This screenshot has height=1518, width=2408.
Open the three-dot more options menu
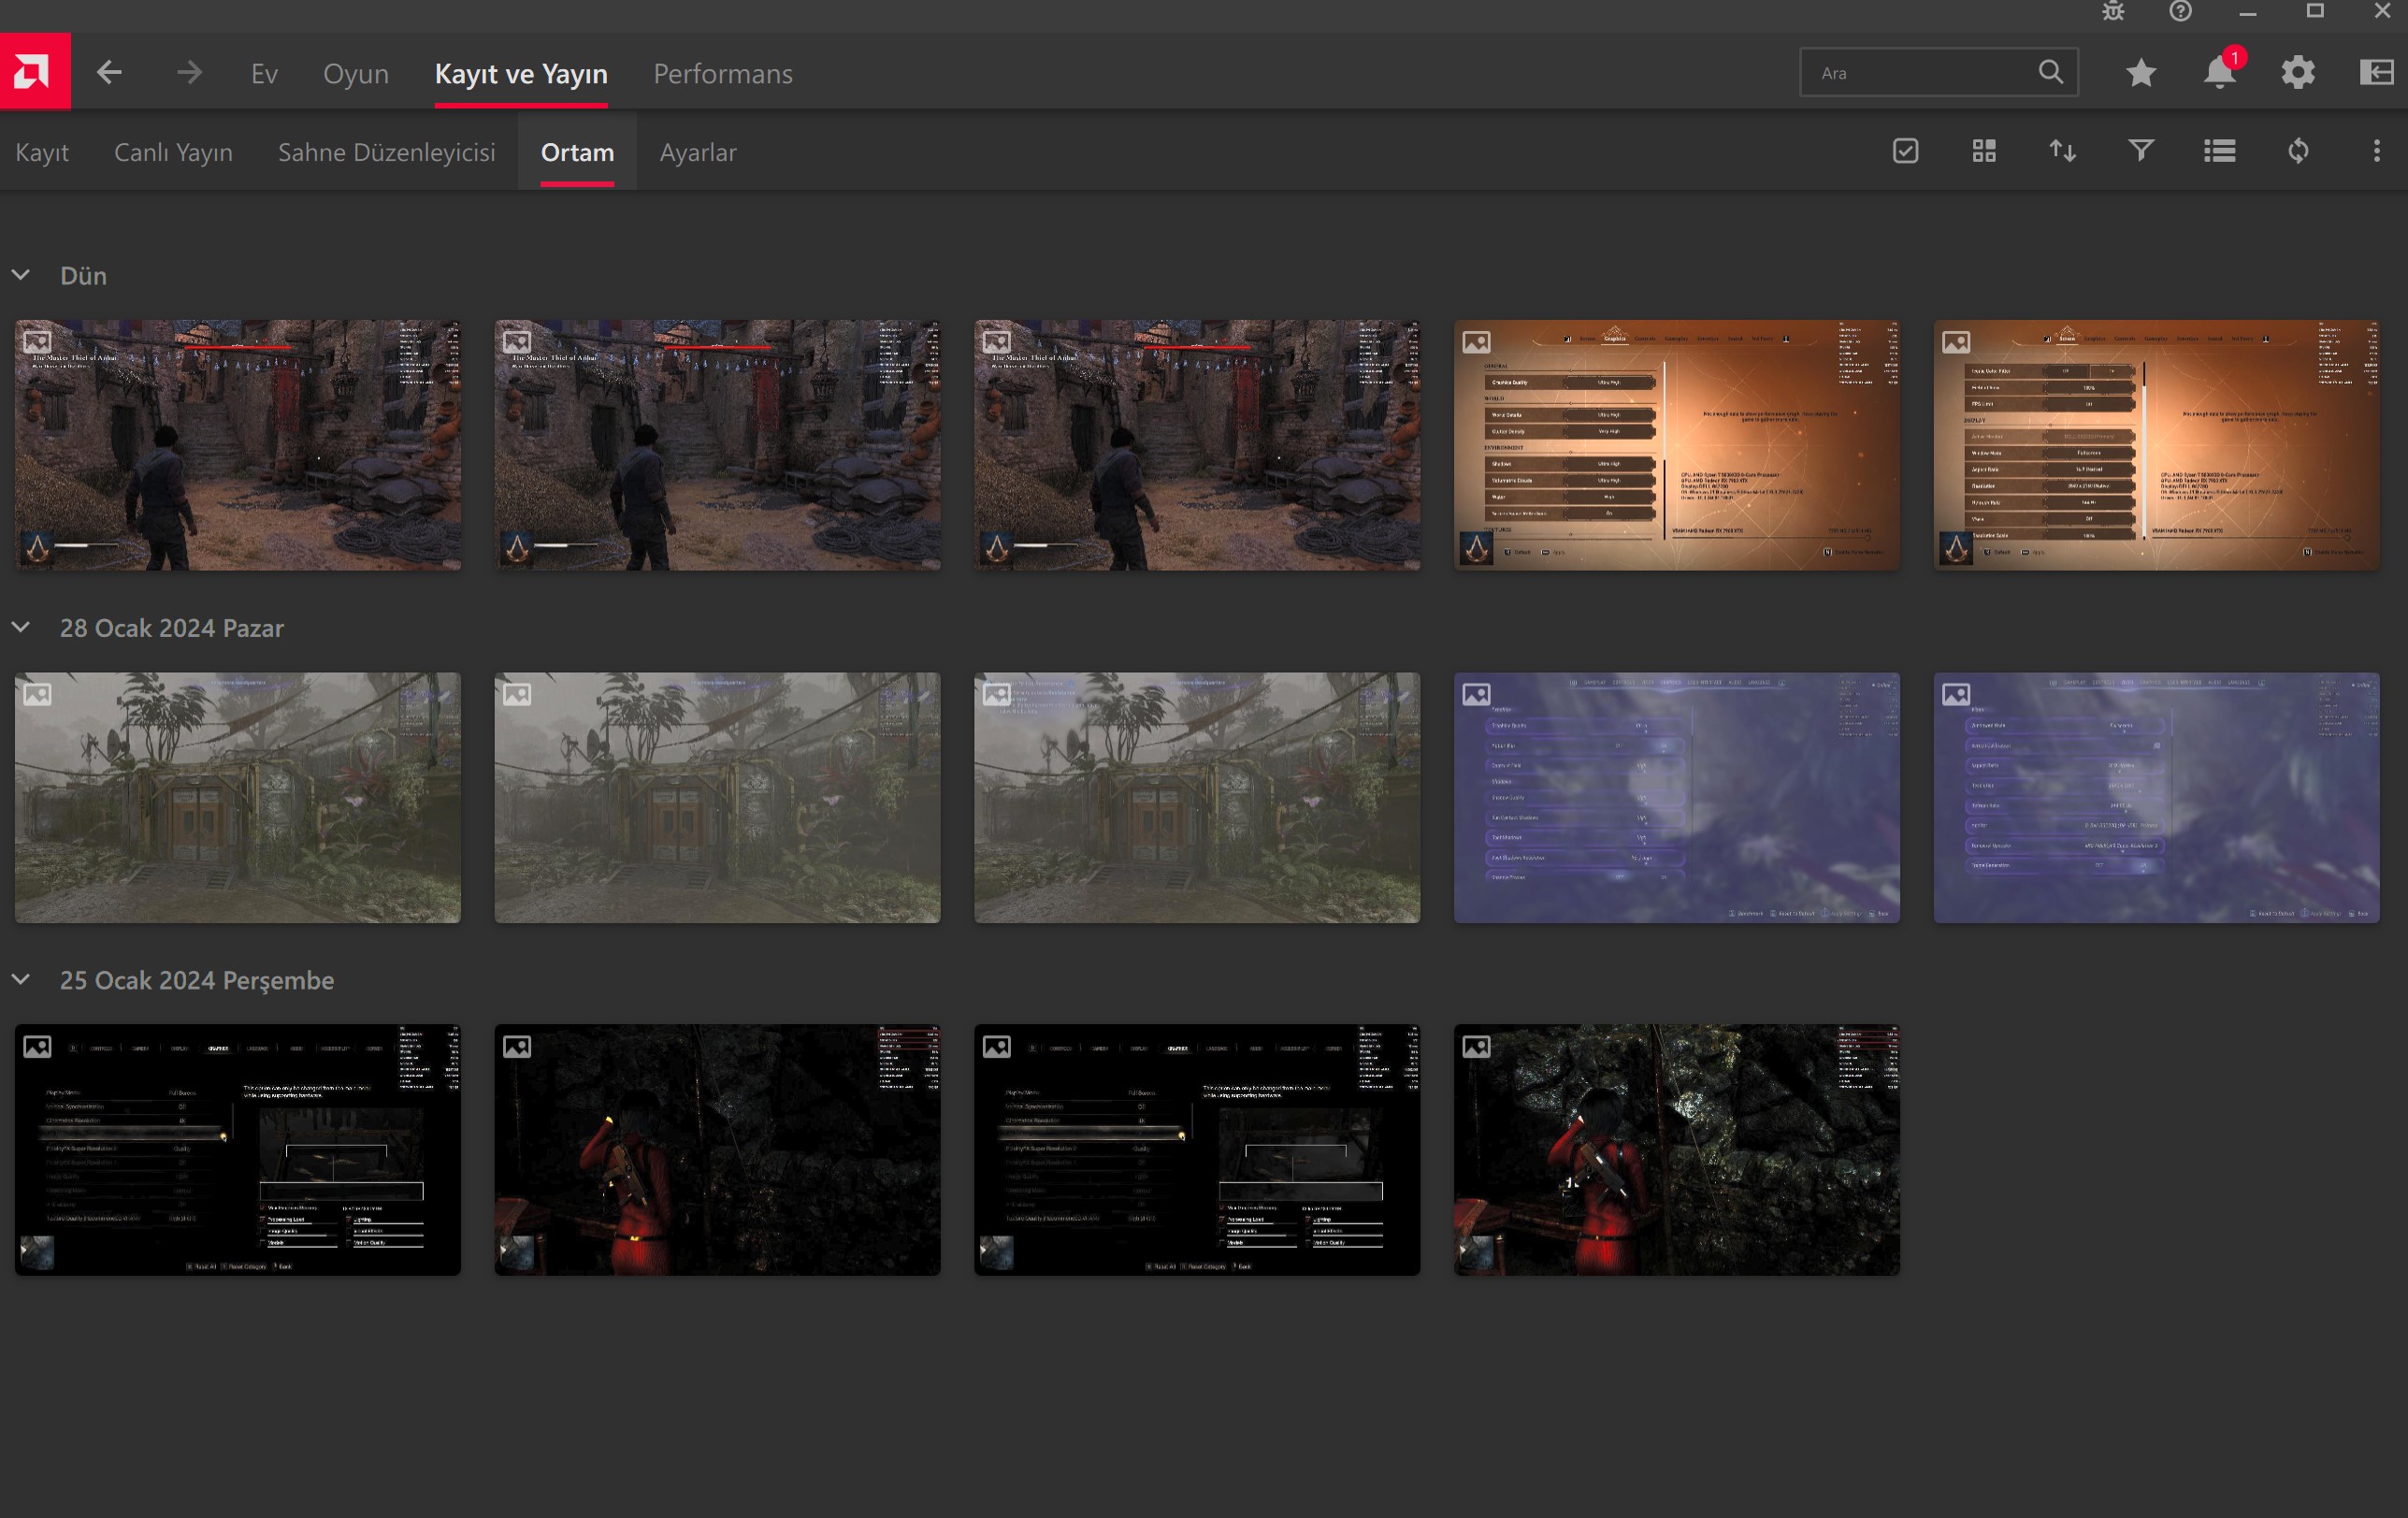[x=2377, y=151]
